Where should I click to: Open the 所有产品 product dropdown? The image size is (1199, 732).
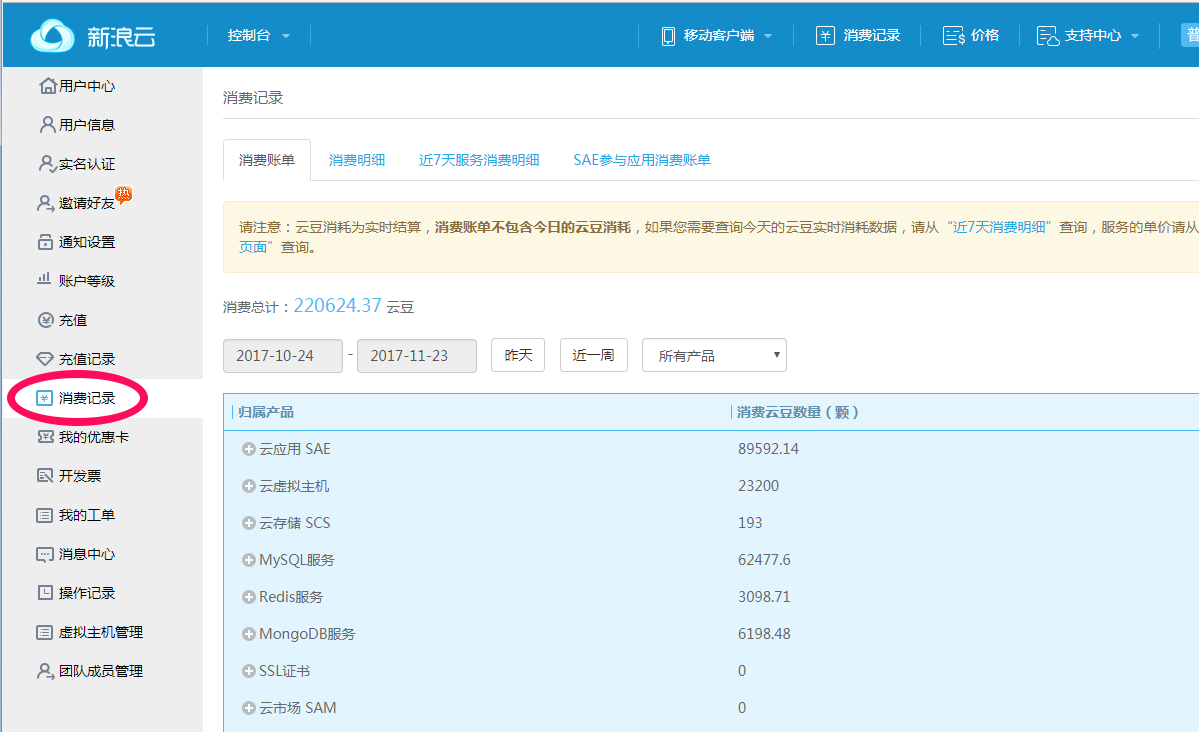pos(714,355)
